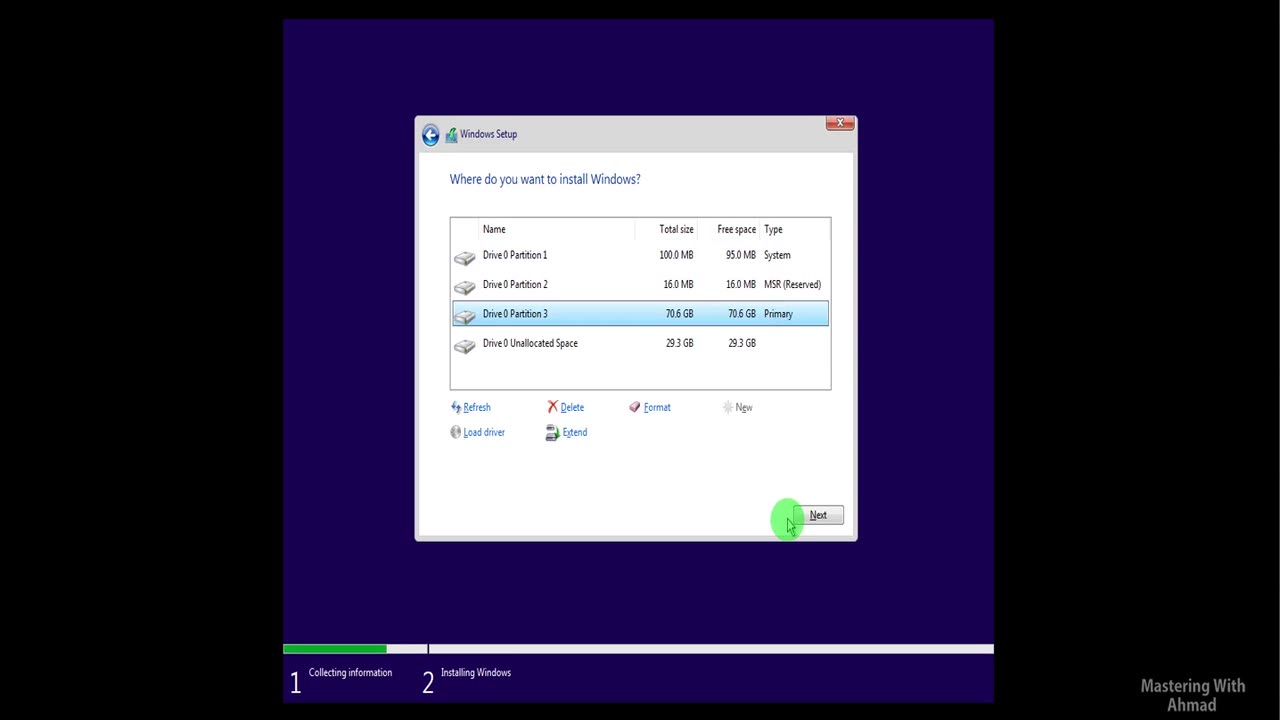Click the Format eraser icon

tap(634, 407)
